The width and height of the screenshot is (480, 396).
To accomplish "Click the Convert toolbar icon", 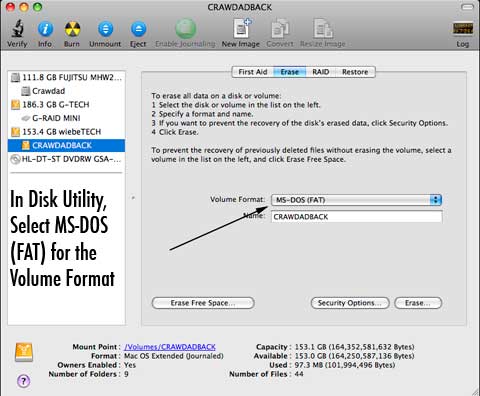I will coord(280,29).
